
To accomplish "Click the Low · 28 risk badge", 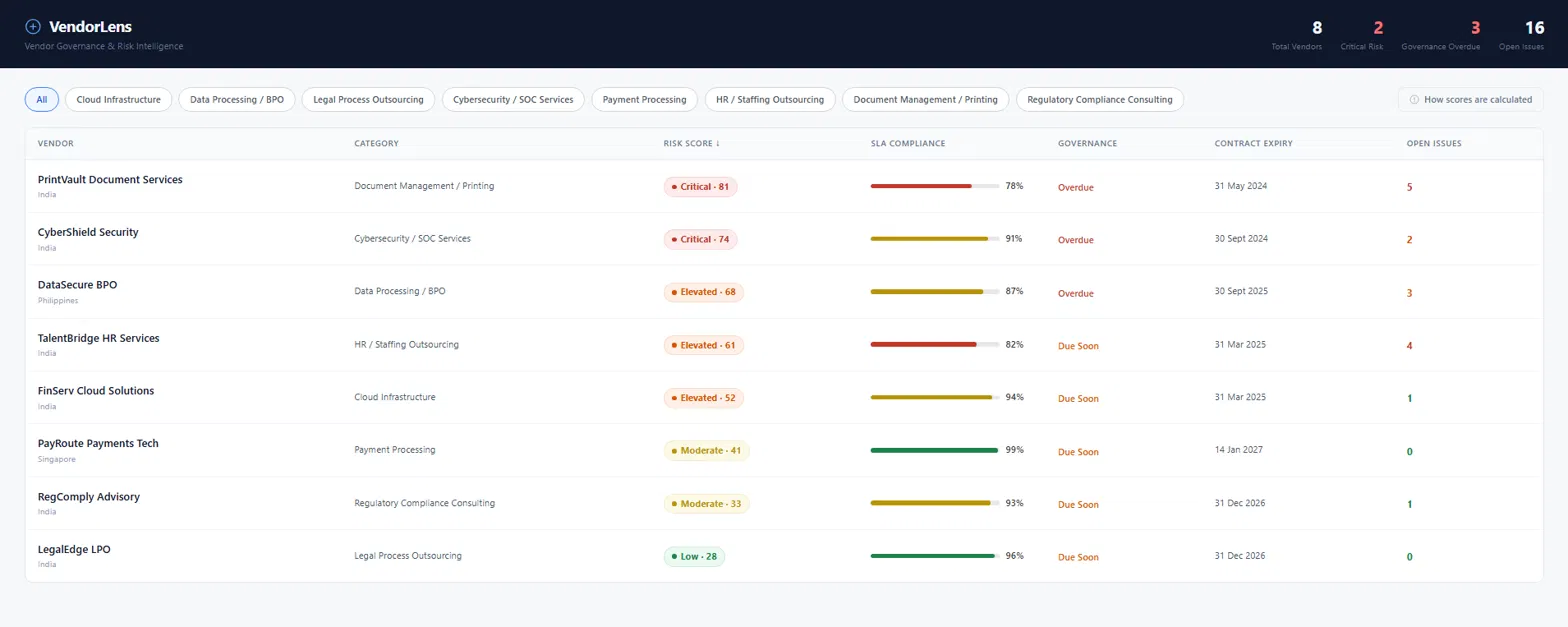I will tap(694, 557).
